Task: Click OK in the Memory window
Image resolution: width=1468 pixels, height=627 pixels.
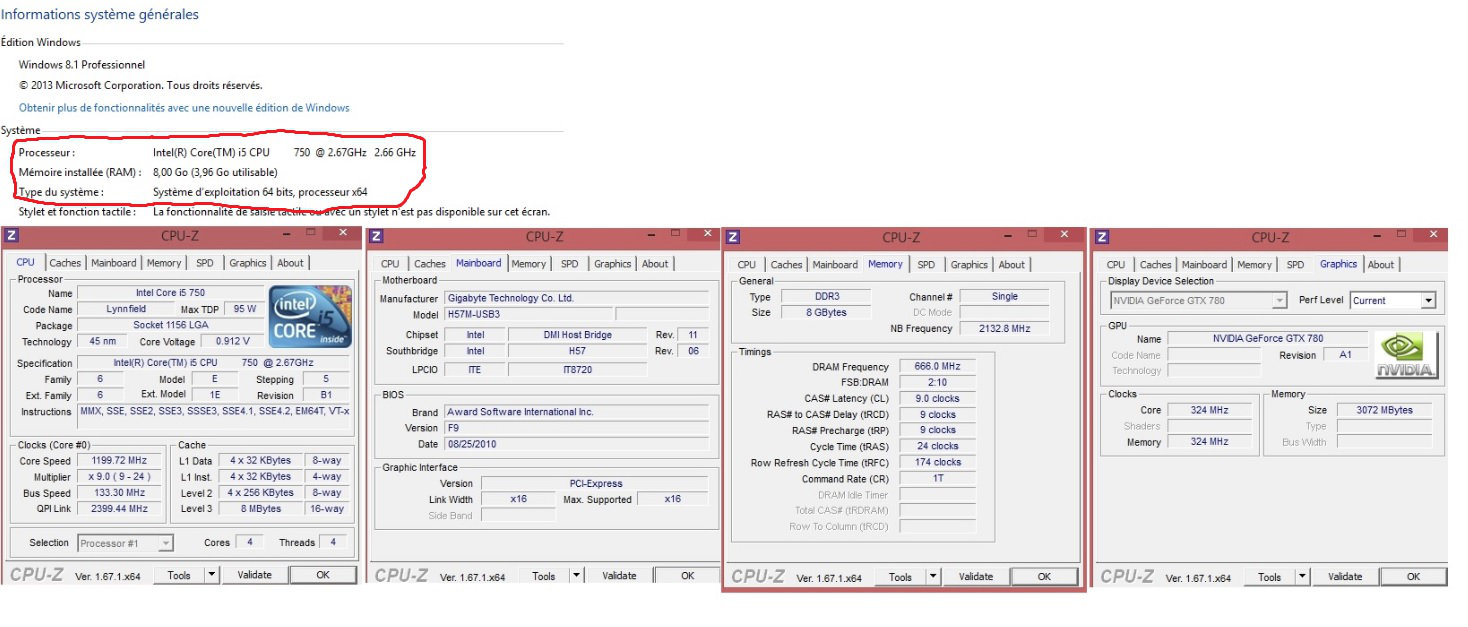Action: pos(1043,576)
